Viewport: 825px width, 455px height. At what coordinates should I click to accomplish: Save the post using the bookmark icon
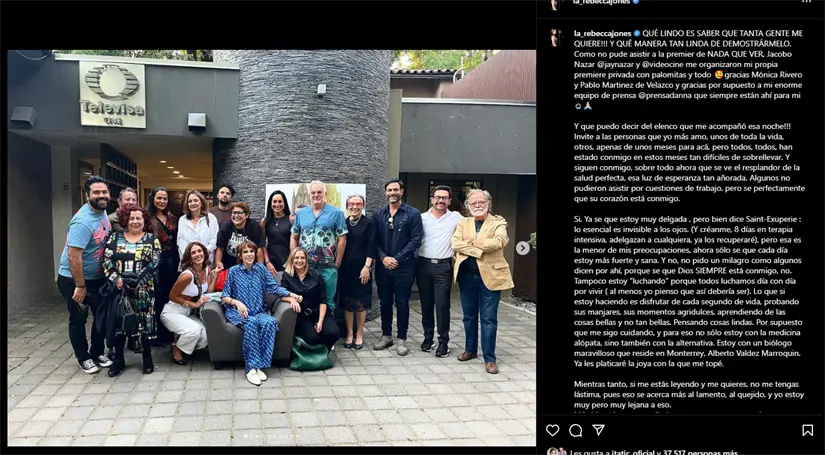[808, 430]
